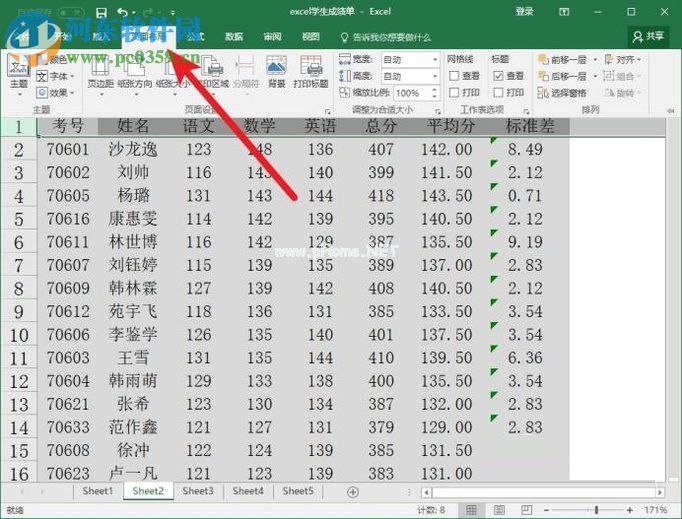Screen dimensions: 682x519
Task: Switch to Sheet5 tab
Action: coord(298,491)
